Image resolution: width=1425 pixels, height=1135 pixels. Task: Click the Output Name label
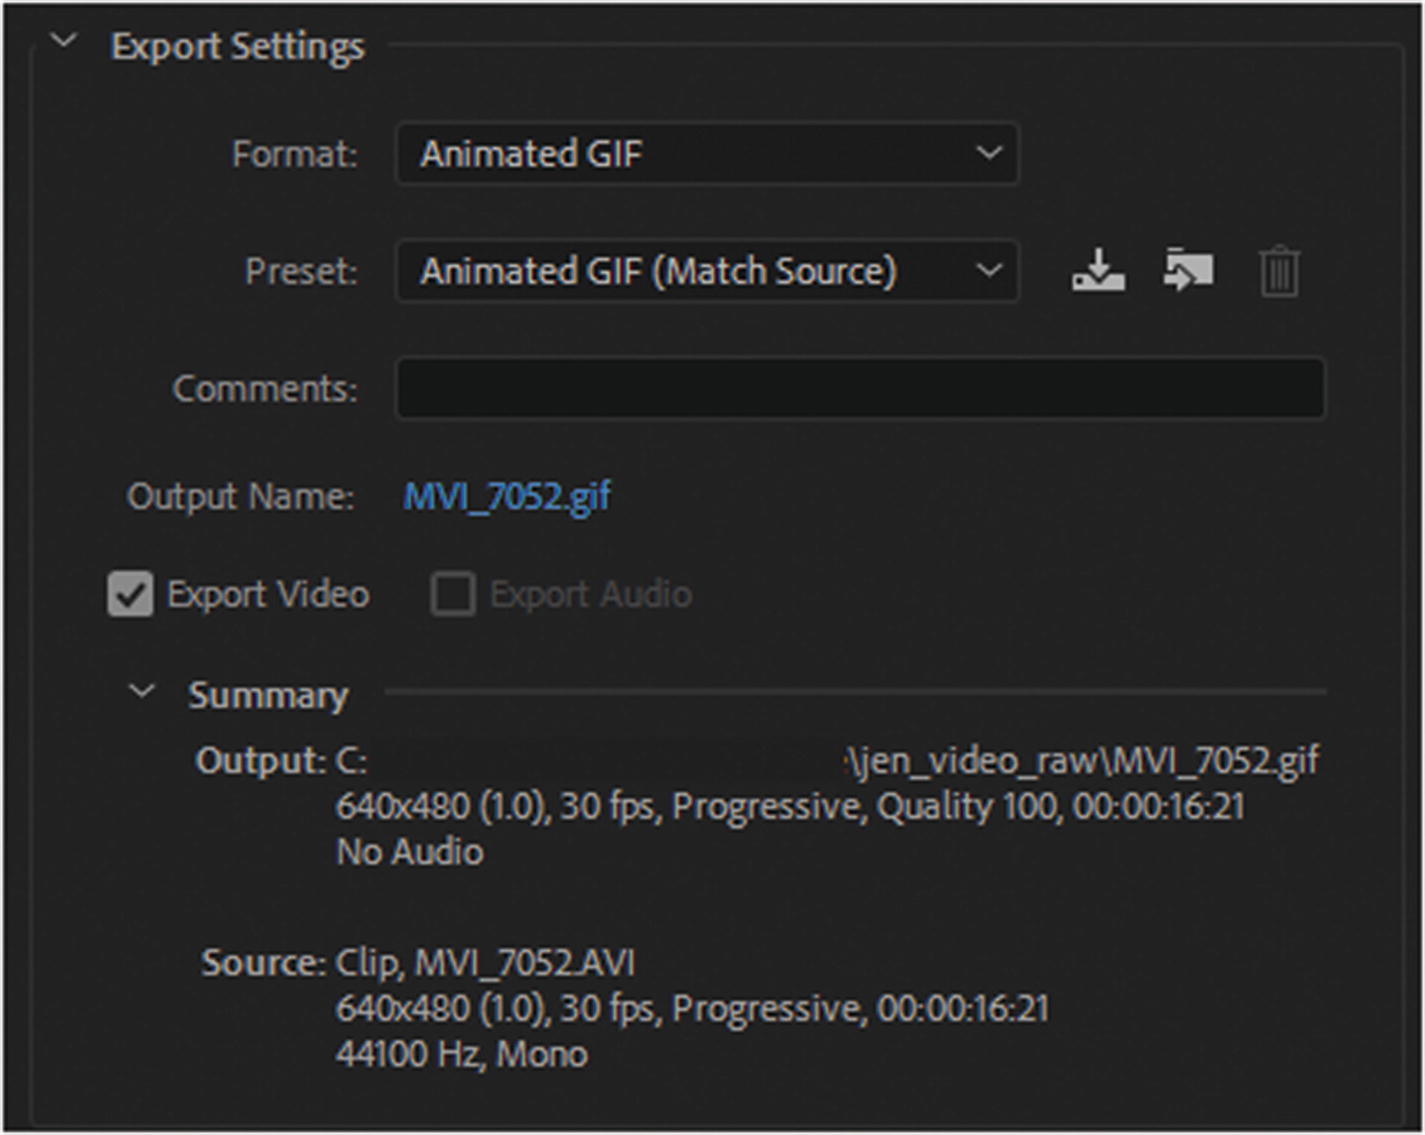[x=240, y=496]
